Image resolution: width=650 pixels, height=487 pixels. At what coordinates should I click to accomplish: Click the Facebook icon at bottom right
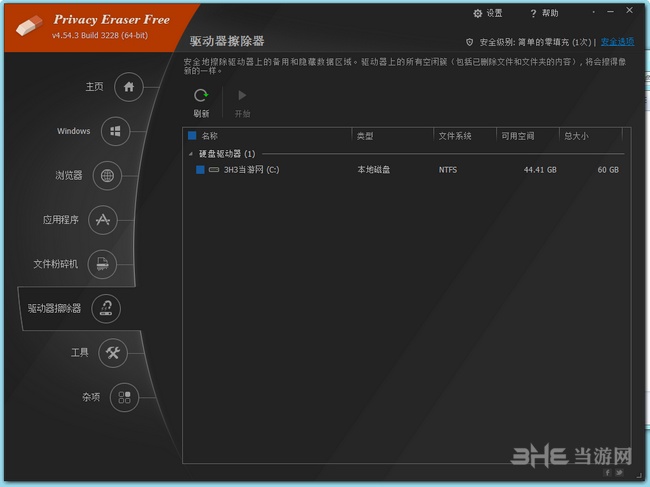608,472
